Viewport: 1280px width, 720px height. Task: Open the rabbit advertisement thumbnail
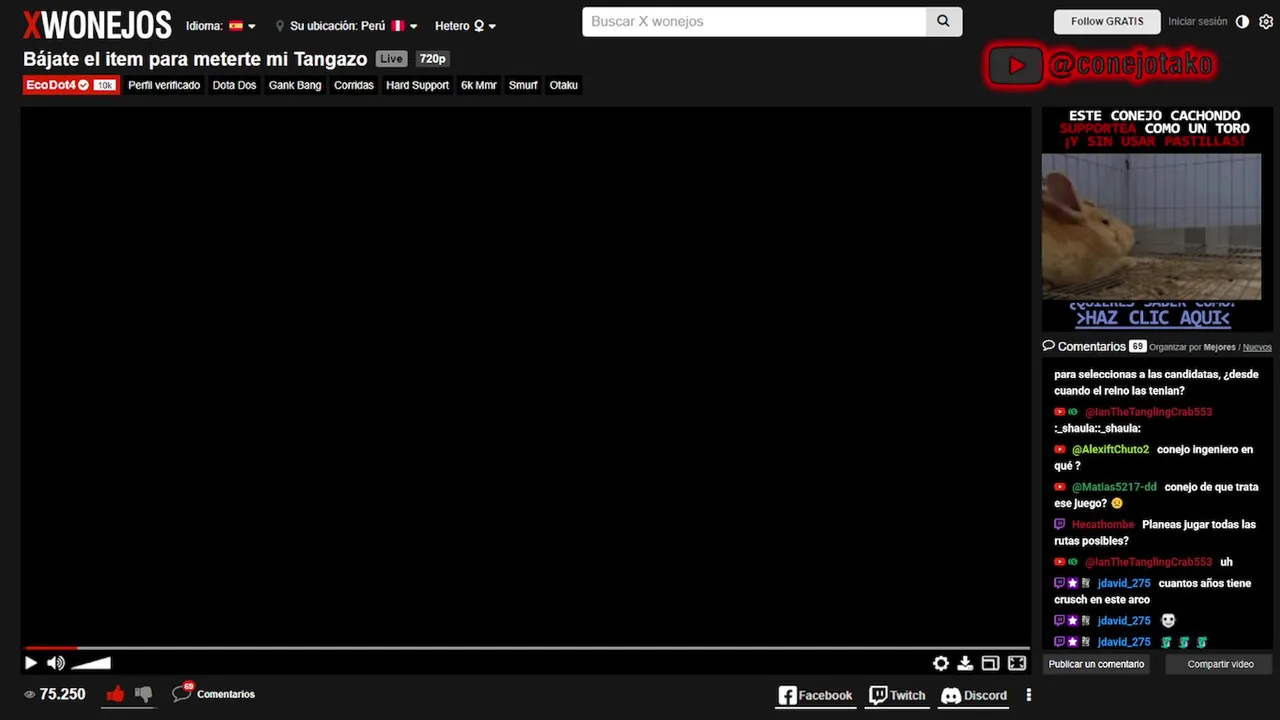(x=1151, y=226)
